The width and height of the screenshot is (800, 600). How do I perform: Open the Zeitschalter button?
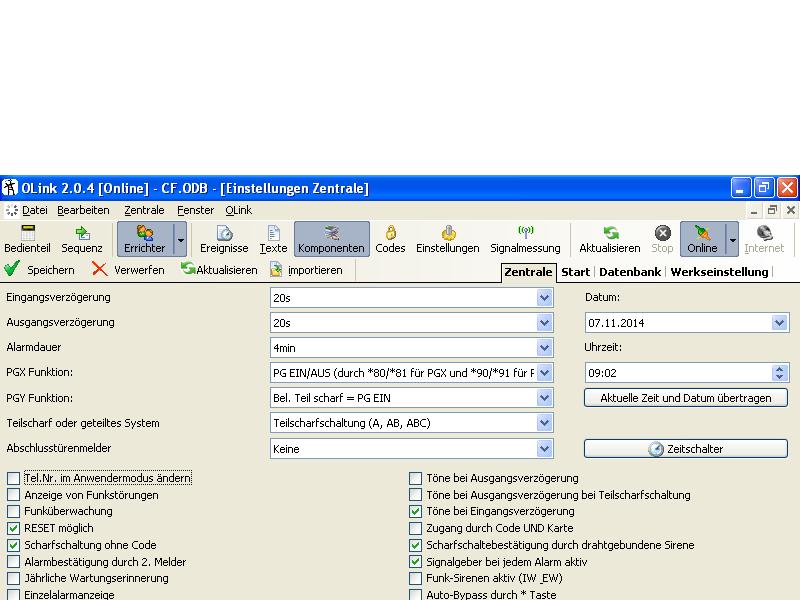point(685,449)
